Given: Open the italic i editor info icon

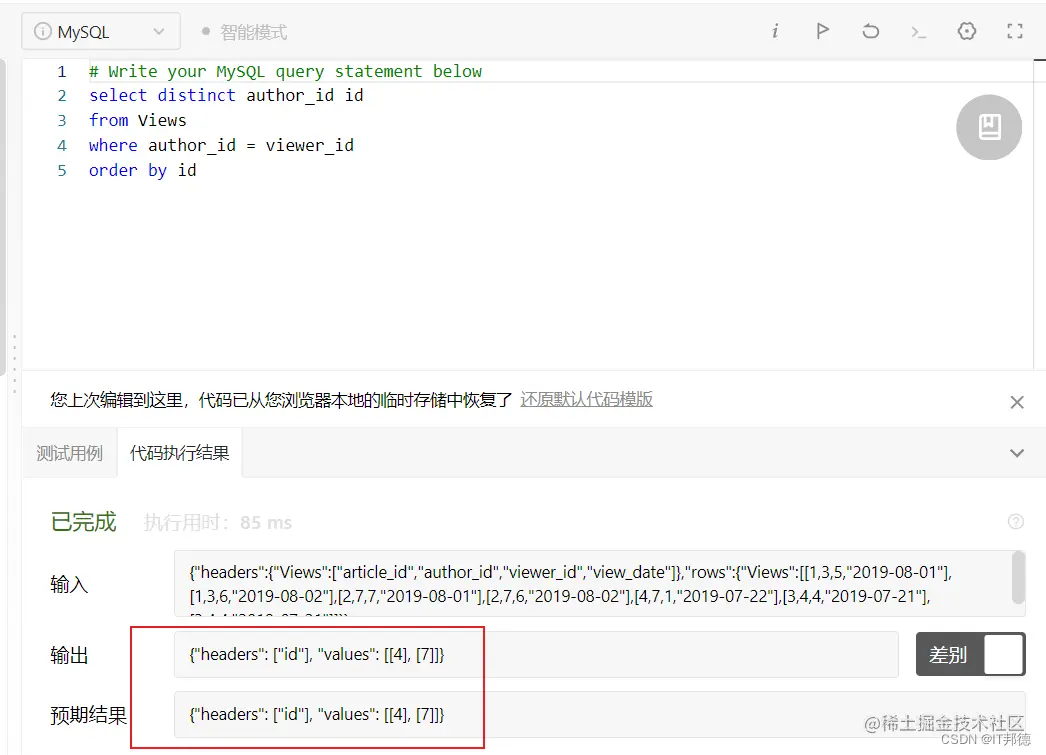Looking at the screenshot, I should pos(774,31).
